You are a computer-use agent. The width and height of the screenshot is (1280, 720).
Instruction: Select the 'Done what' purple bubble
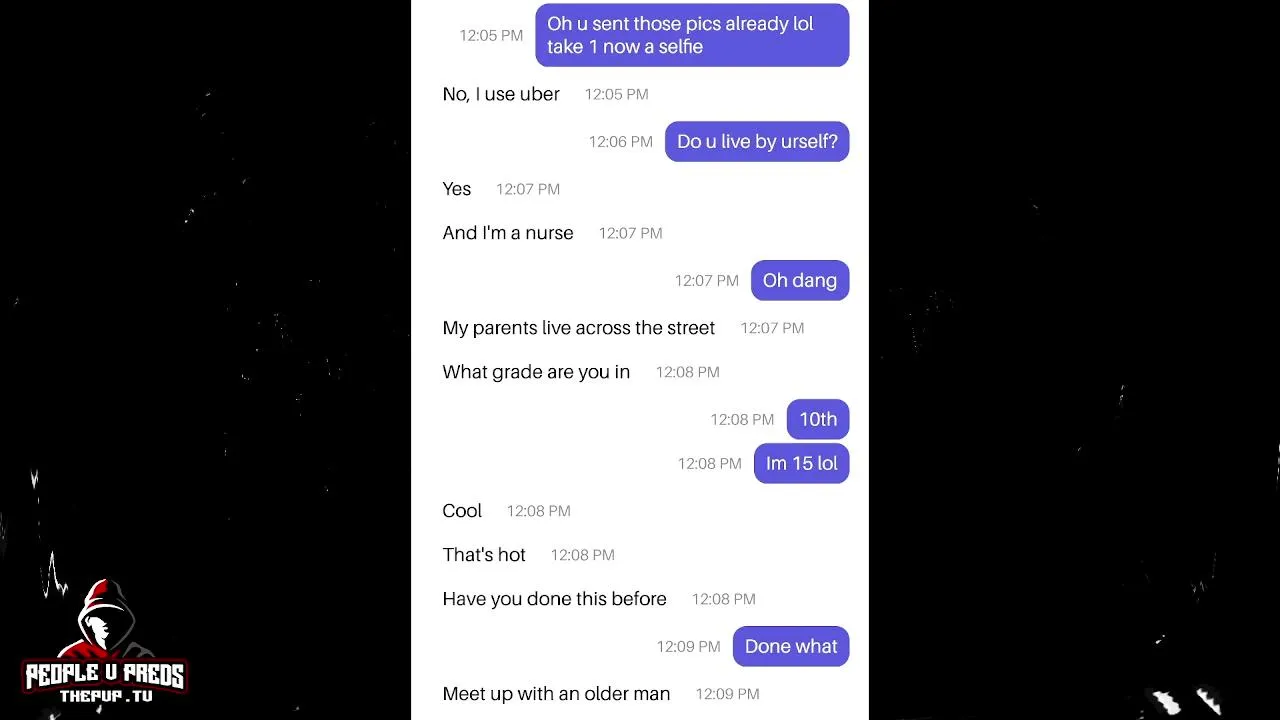[x=791, y=646]
